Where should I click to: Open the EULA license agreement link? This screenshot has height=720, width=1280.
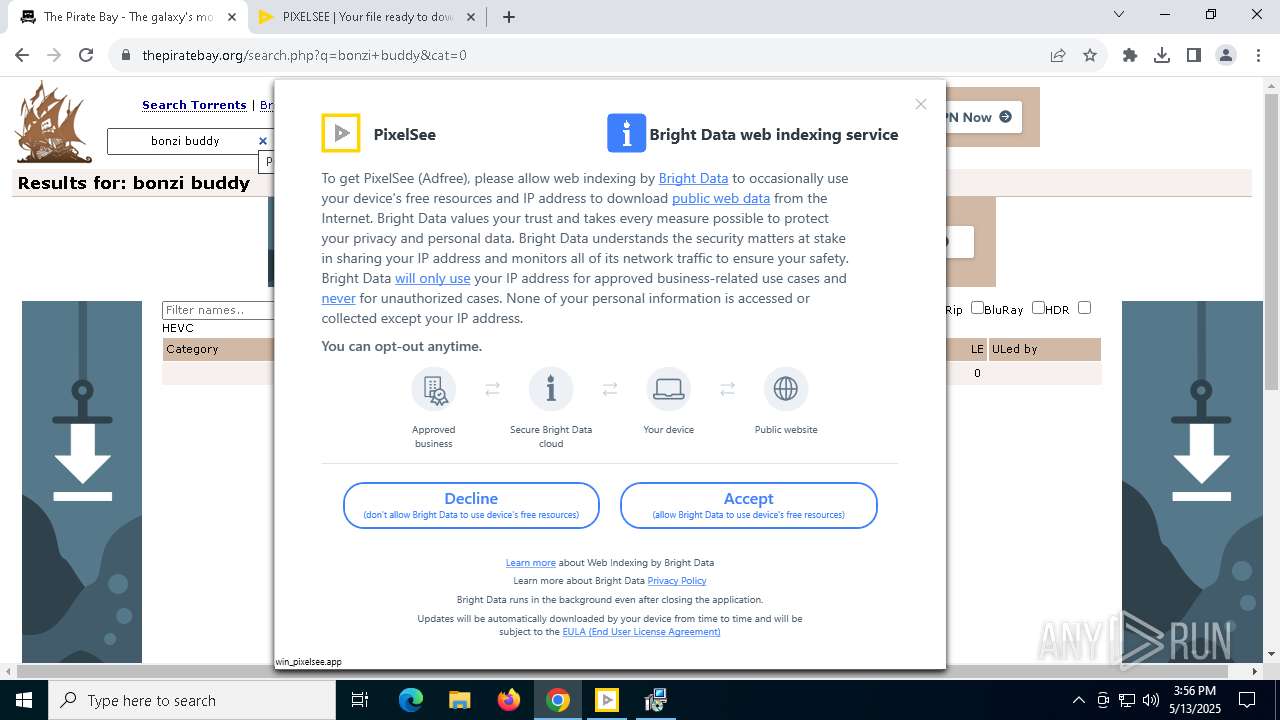641,632
